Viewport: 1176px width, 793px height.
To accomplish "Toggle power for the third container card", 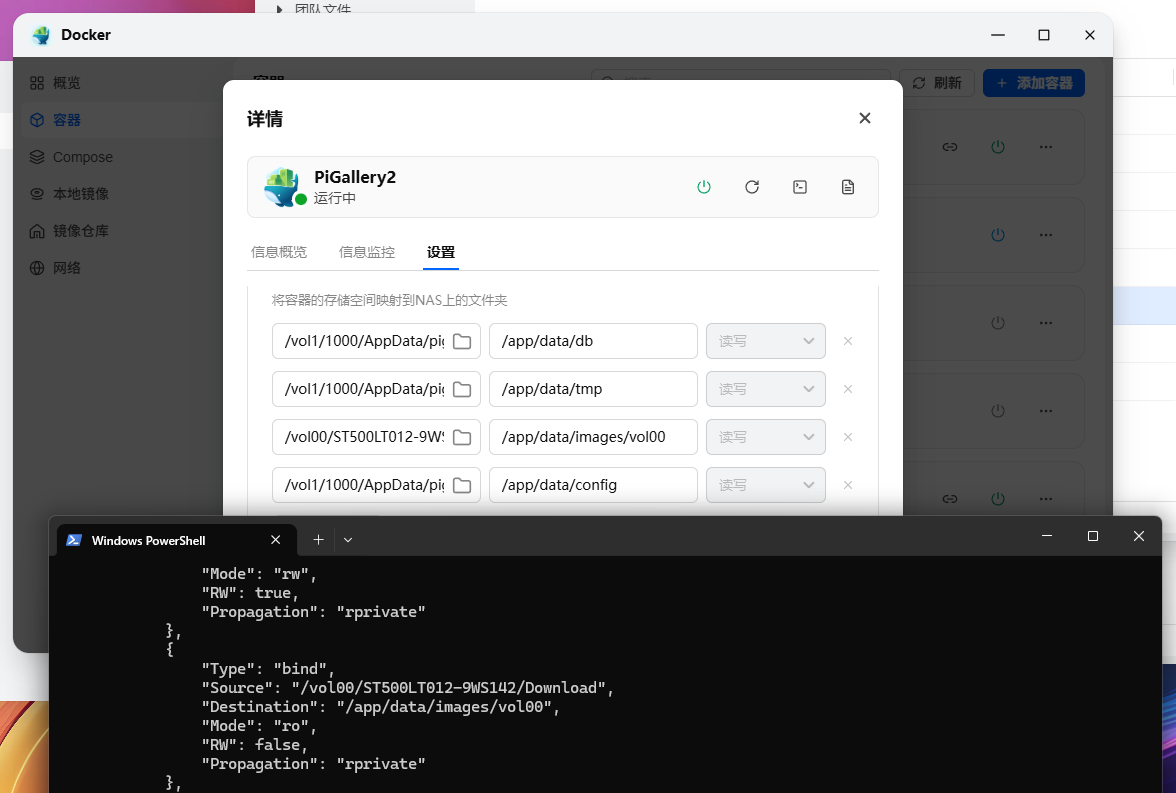I will pos(998,323).
